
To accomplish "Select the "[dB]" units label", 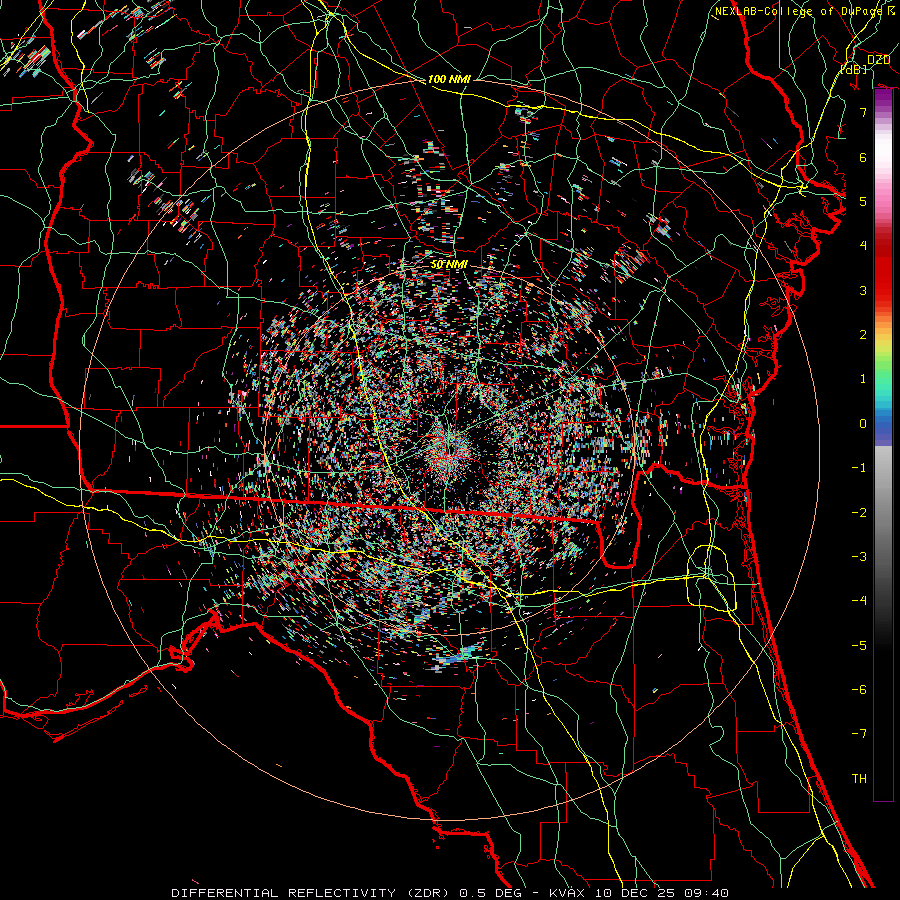I will (x=854, y=69).
